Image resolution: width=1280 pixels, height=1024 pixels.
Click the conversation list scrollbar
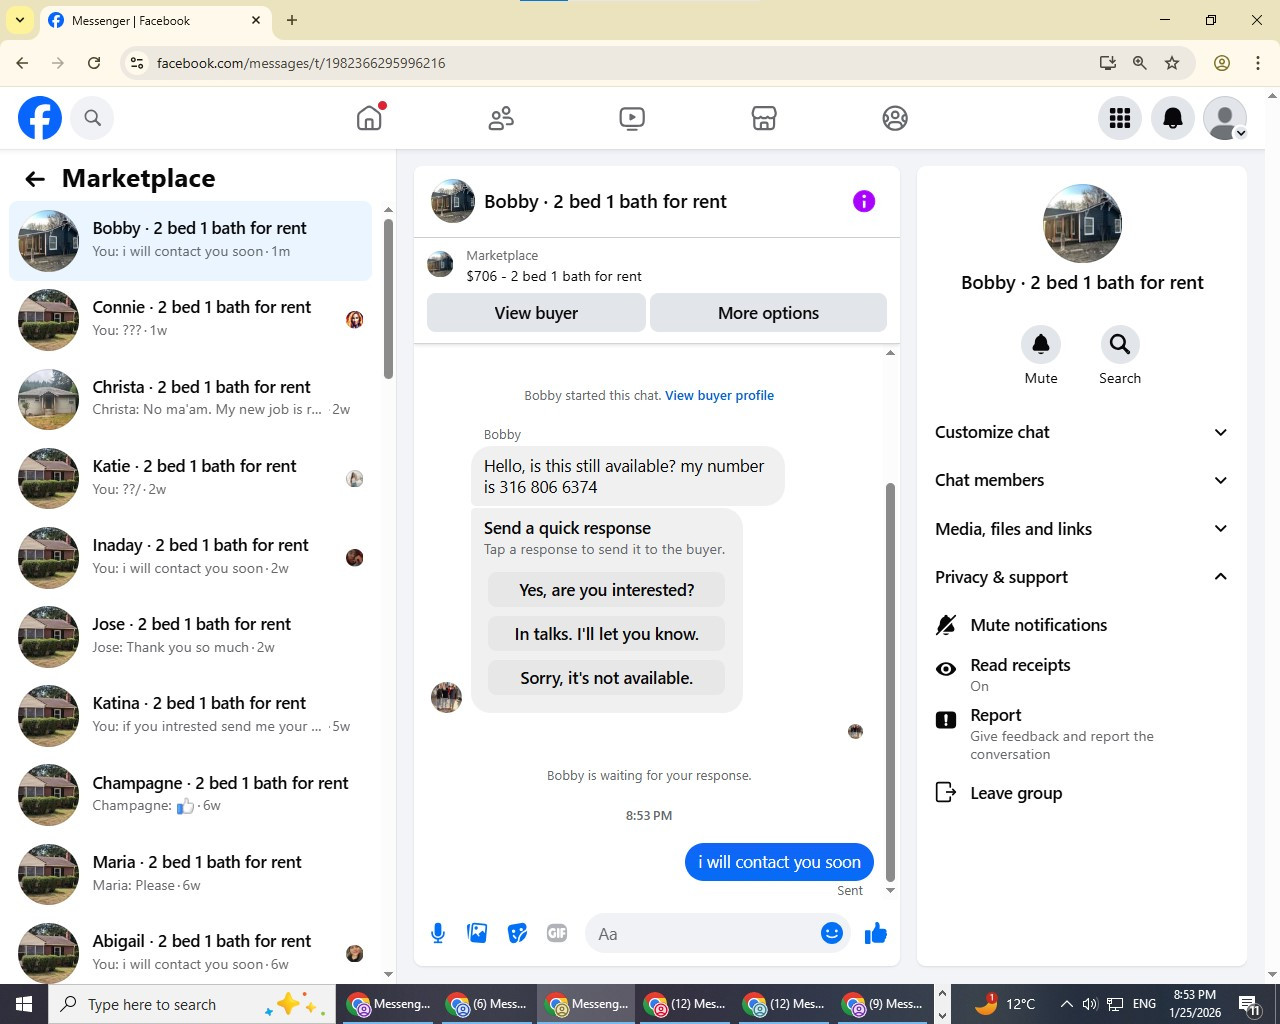pos(388,300)
